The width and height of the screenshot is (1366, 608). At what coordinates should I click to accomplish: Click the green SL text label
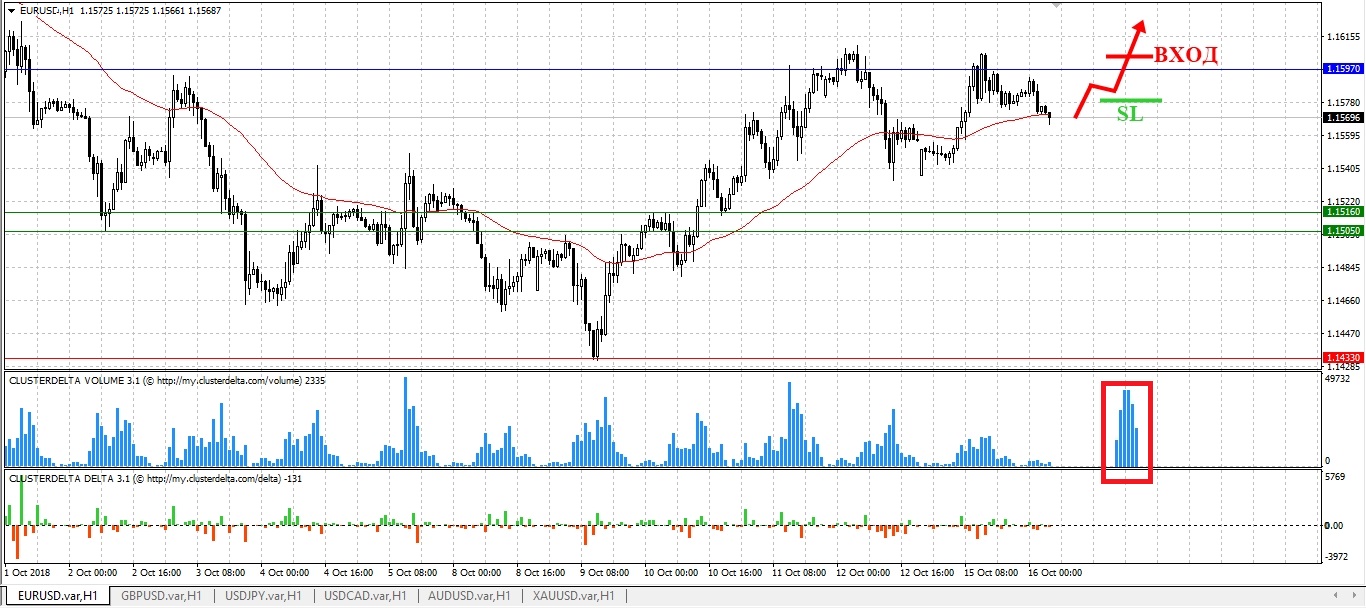pos(1130,114)
